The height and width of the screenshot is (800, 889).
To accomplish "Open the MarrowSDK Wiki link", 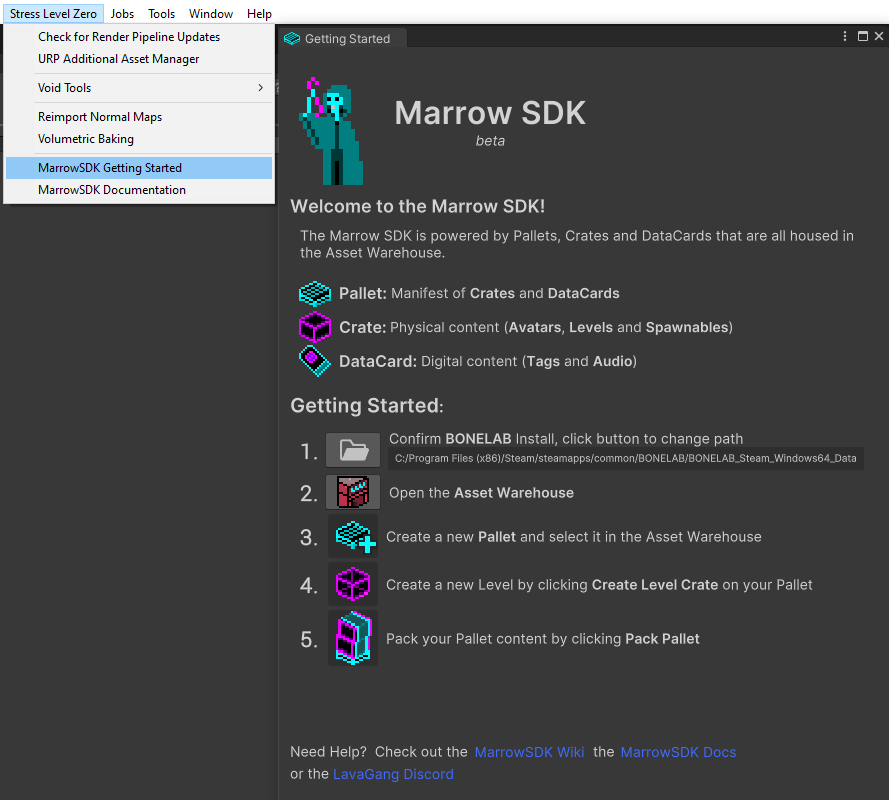I will point(529,752).
